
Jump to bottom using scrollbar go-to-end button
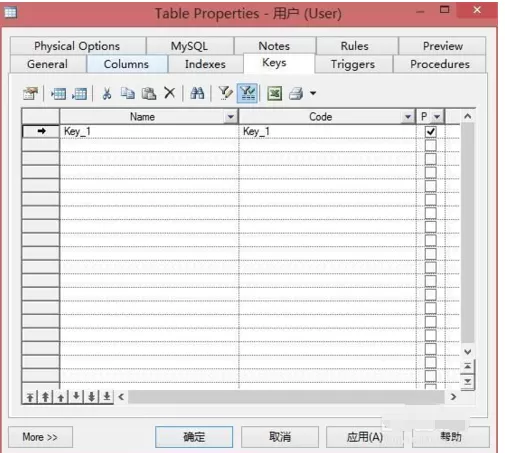(x=468, y=381)
